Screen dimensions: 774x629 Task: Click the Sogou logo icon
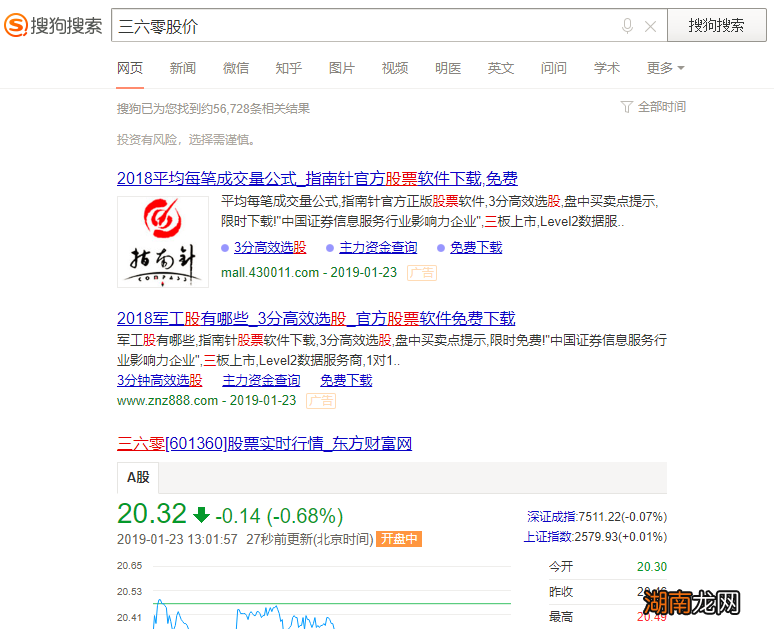(x=16, y=25)
